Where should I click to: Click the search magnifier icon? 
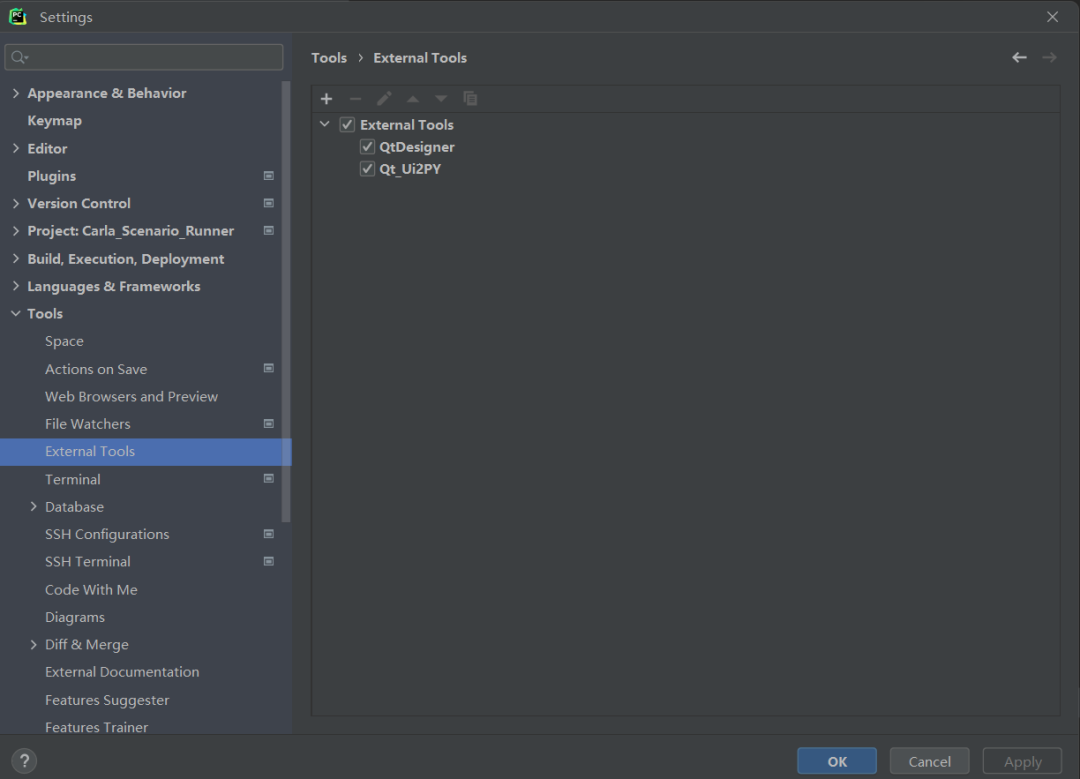coord(19,57)
